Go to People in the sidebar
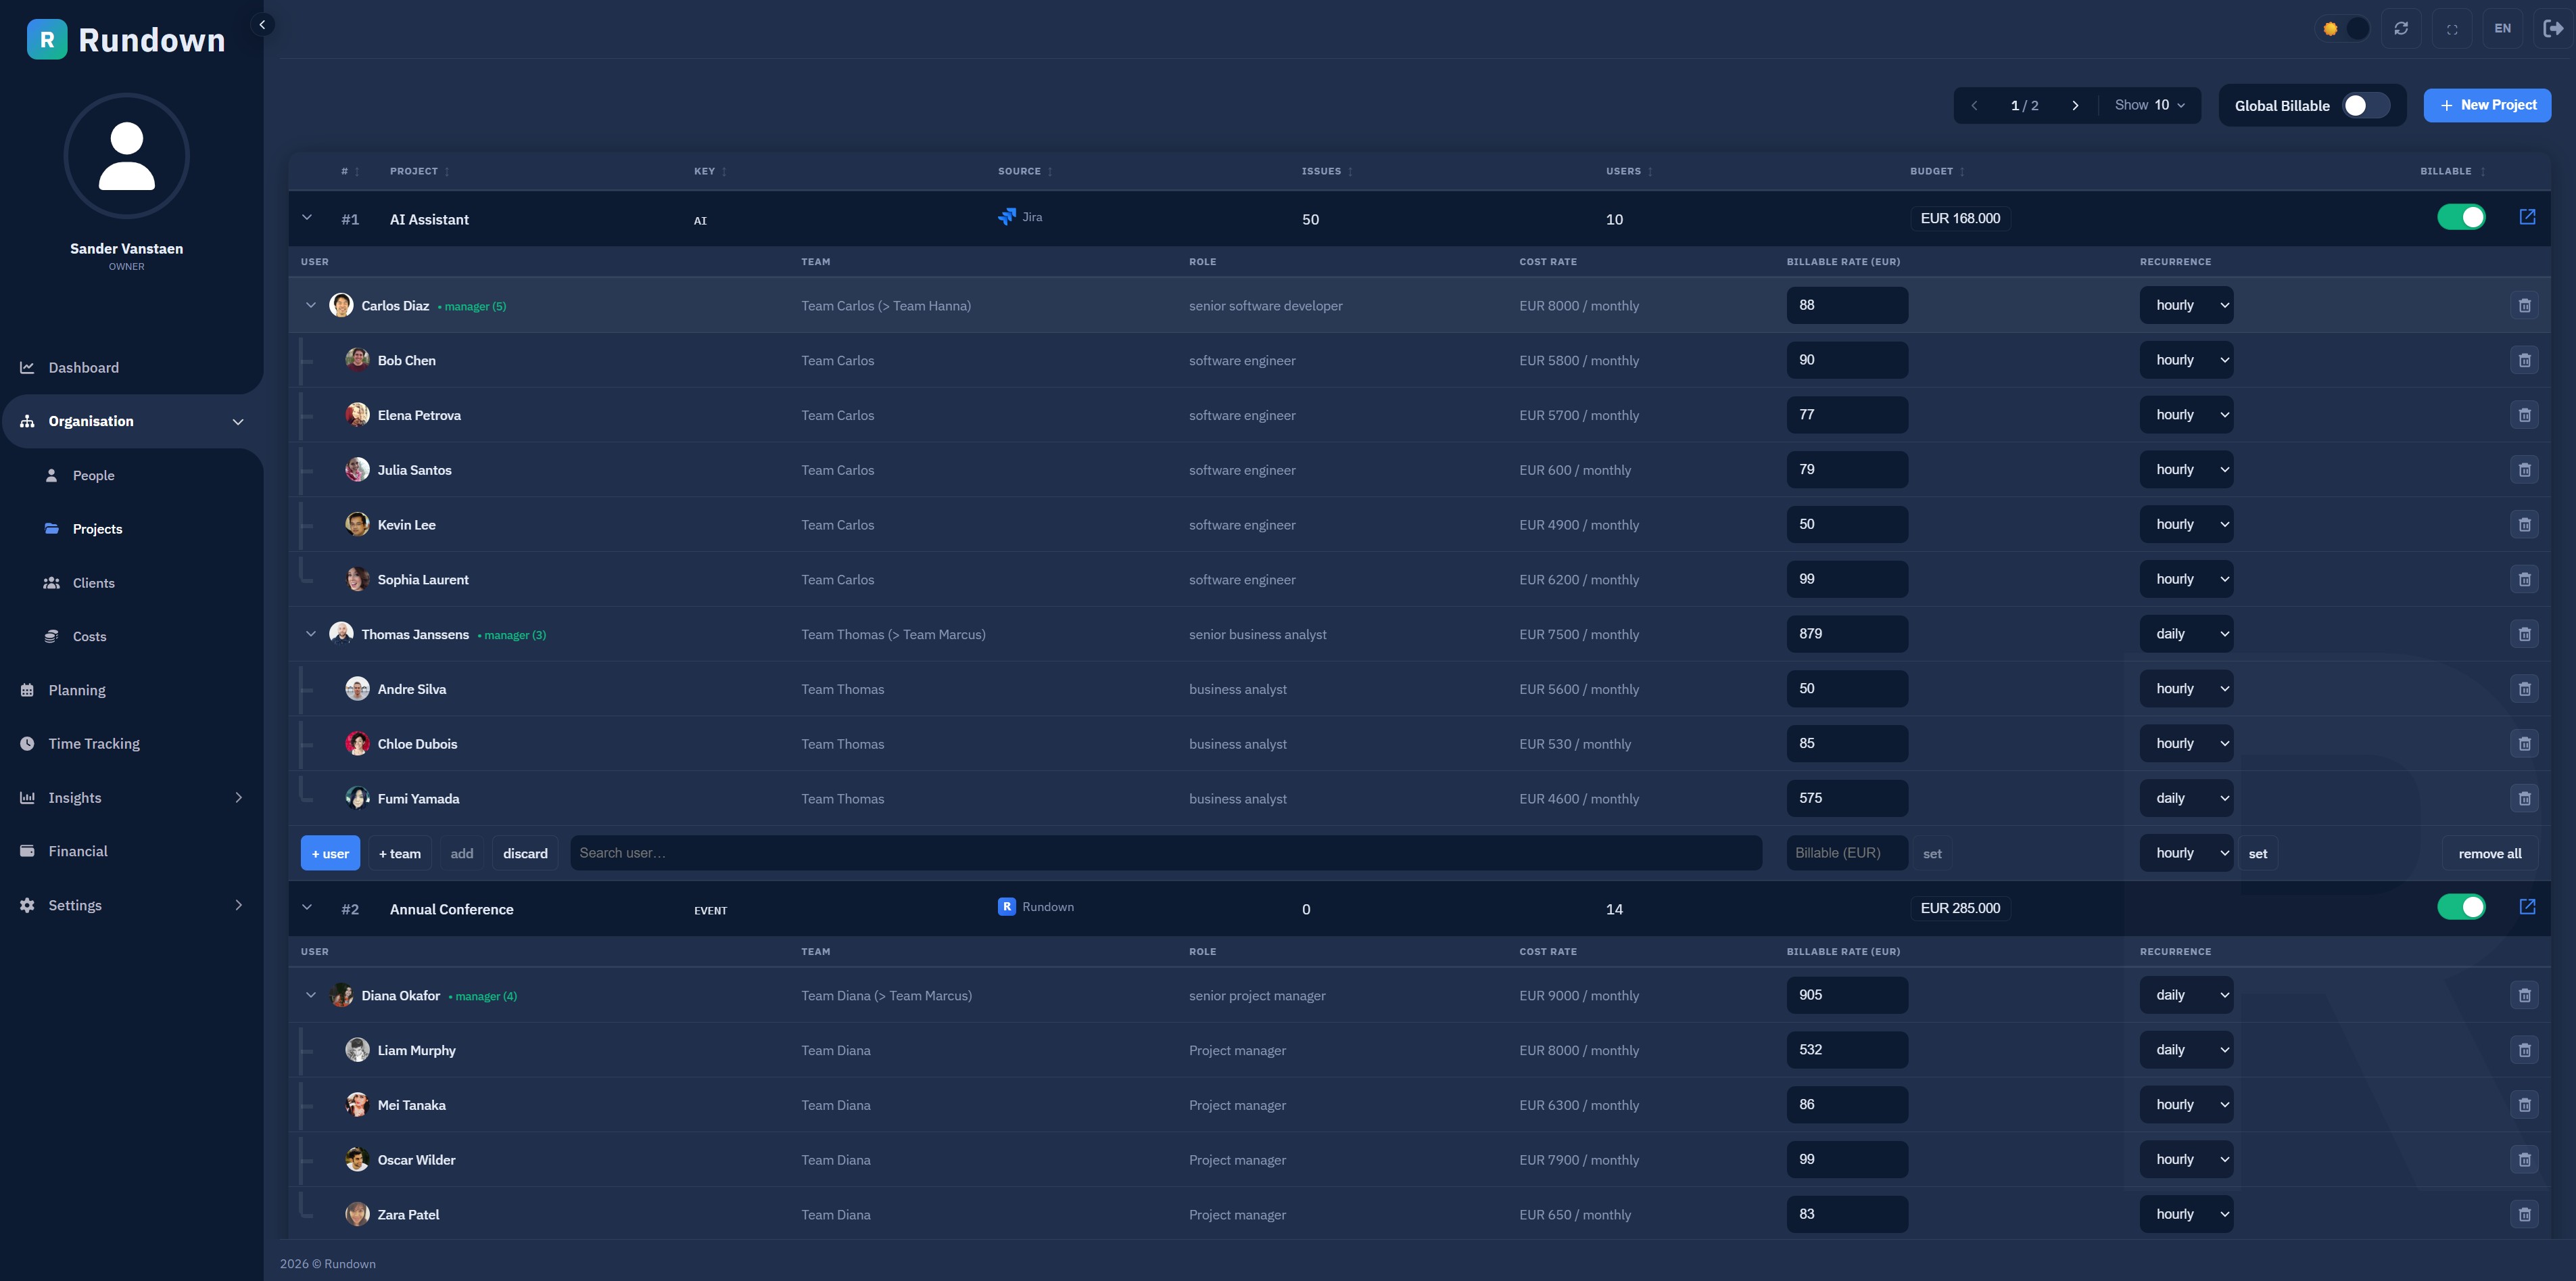2576x1281 pixels. [x=93, y=476]
